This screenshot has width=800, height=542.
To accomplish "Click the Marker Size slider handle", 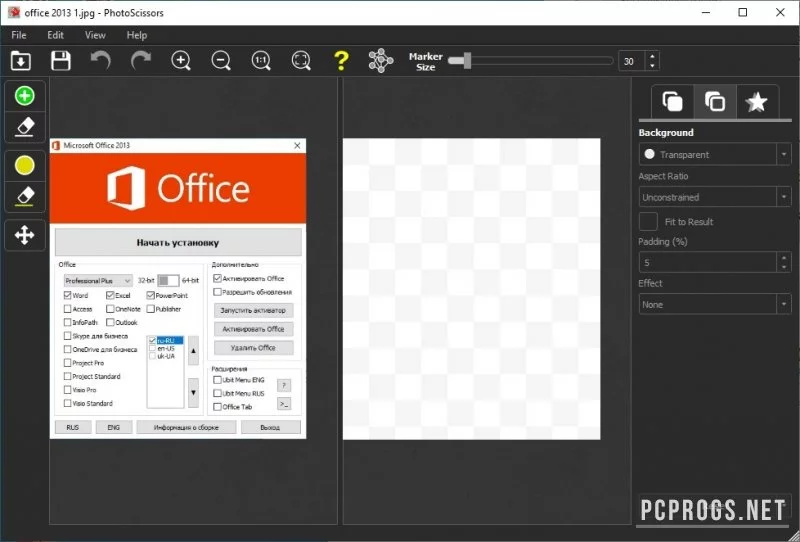I will click(x=467, y=61).
